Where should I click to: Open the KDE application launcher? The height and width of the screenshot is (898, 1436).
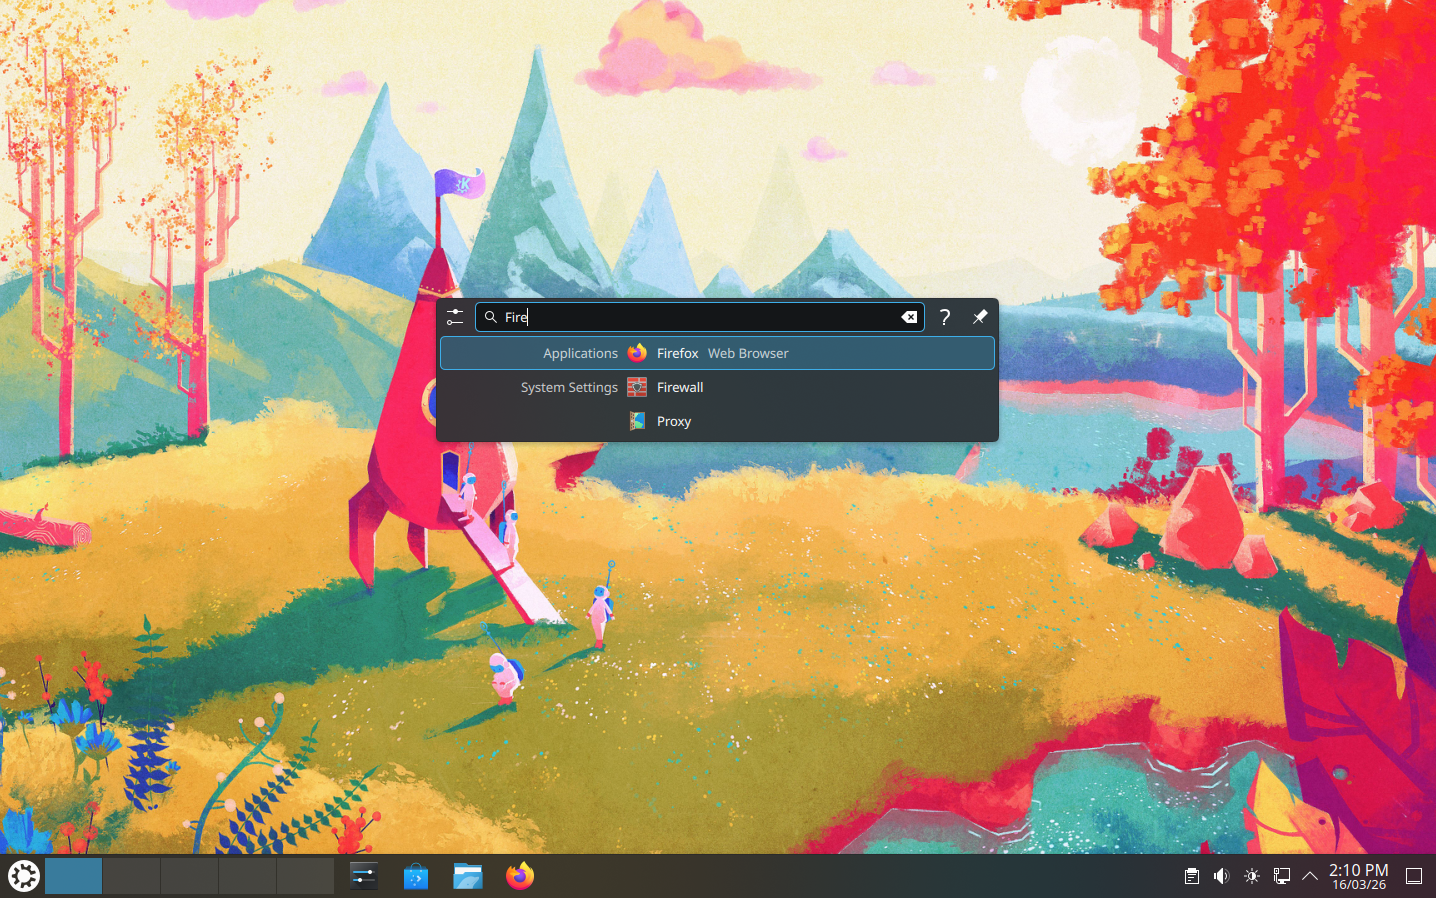(x=23, y=876)
